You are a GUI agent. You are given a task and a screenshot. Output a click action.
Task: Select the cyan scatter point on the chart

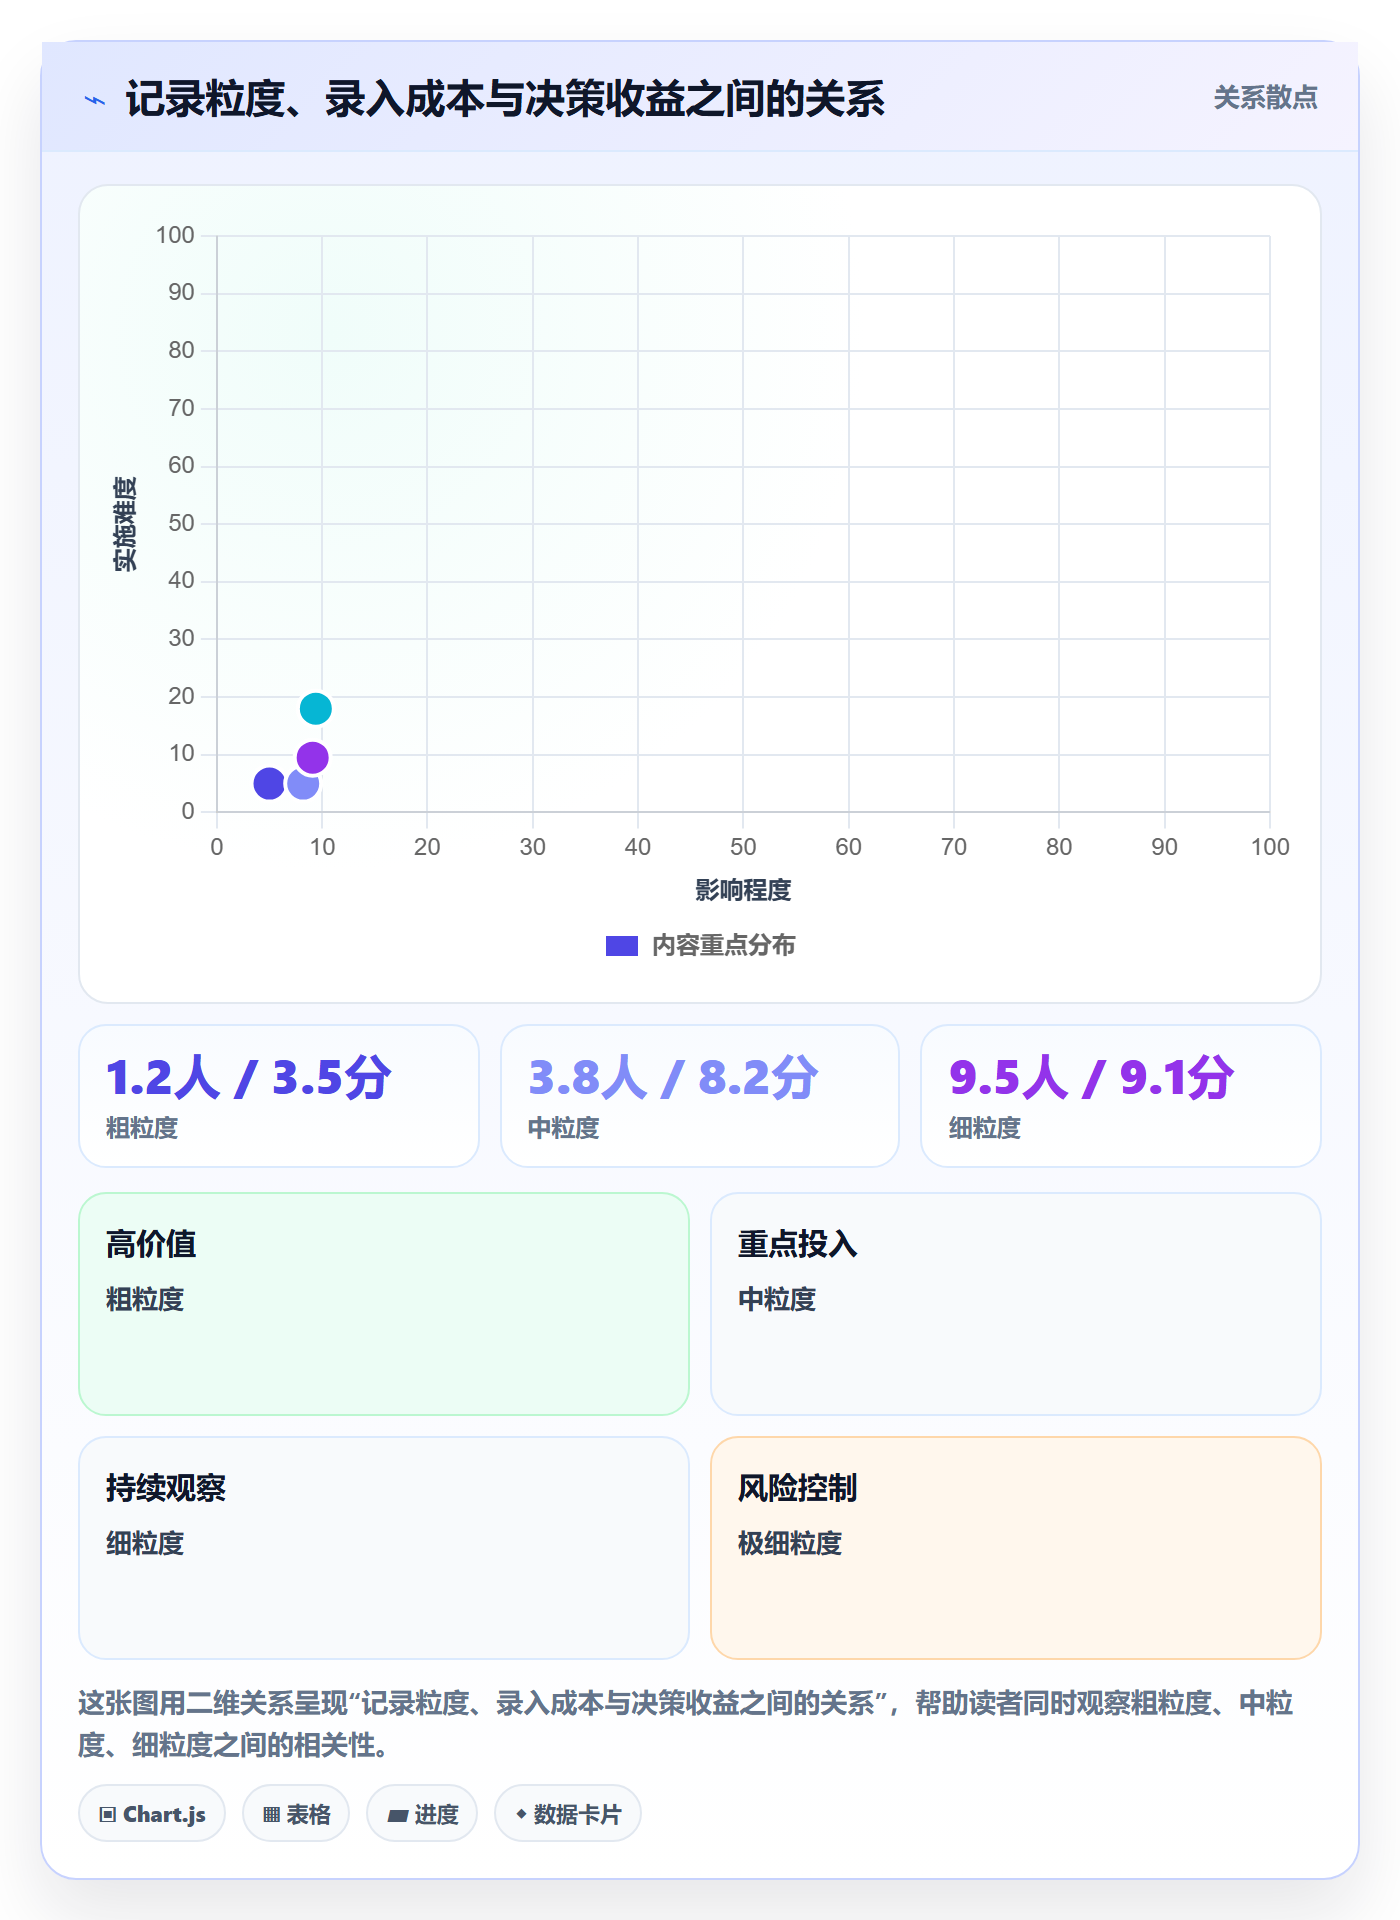[x=316, y=709]
